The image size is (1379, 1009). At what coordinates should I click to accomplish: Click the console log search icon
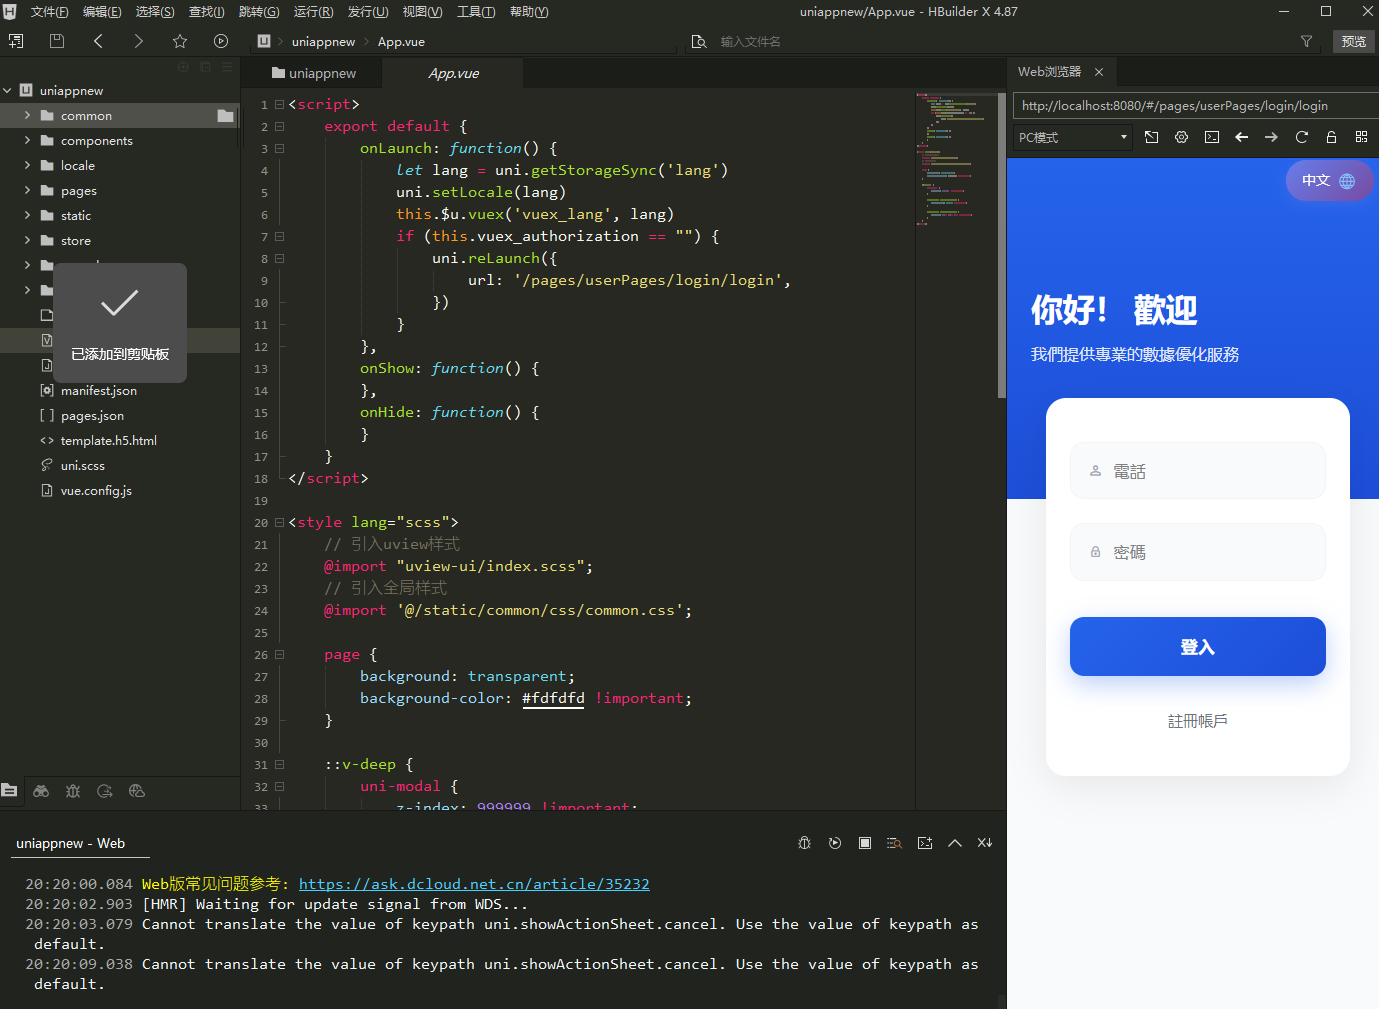(895, 843)
